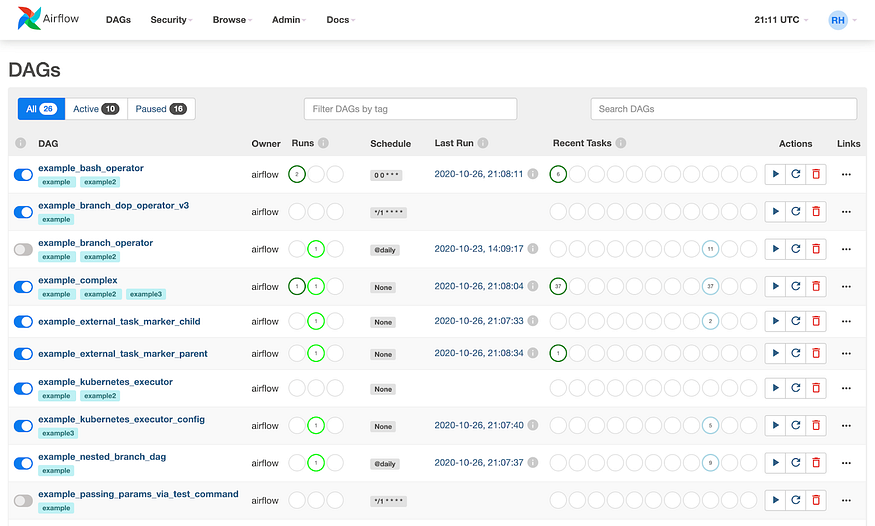
Task: Click the Owner column header
Action: pyautogui.click(x=266, y=143)
